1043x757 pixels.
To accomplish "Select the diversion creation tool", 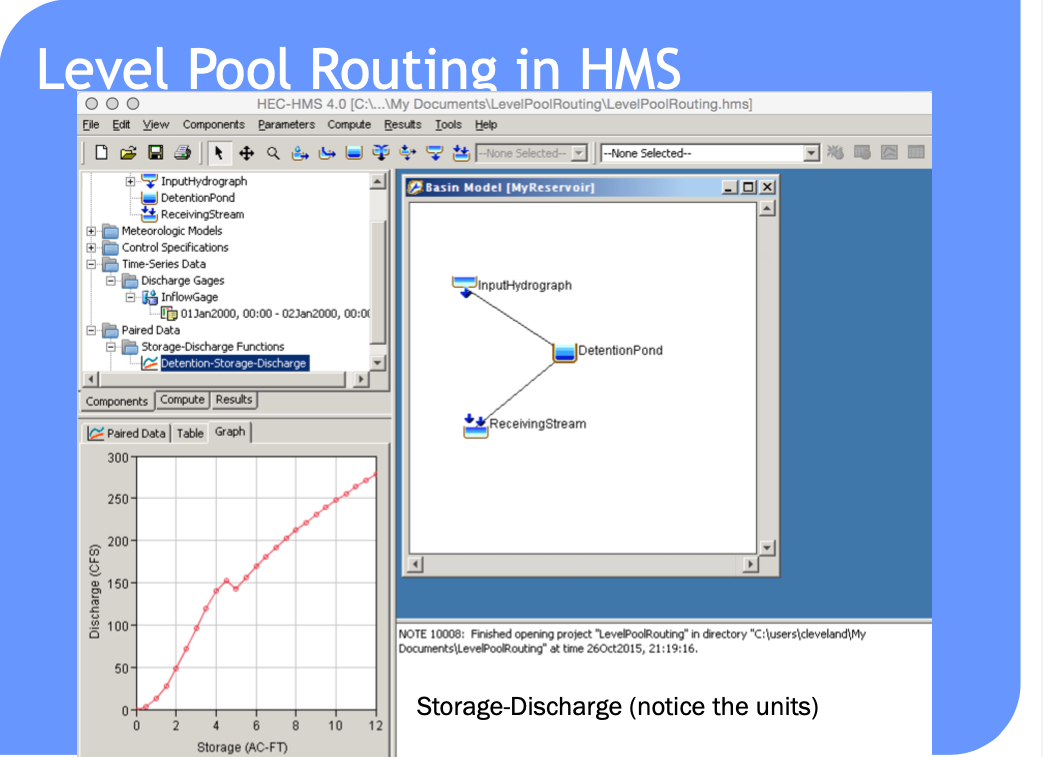I will [x=407, y=154].
